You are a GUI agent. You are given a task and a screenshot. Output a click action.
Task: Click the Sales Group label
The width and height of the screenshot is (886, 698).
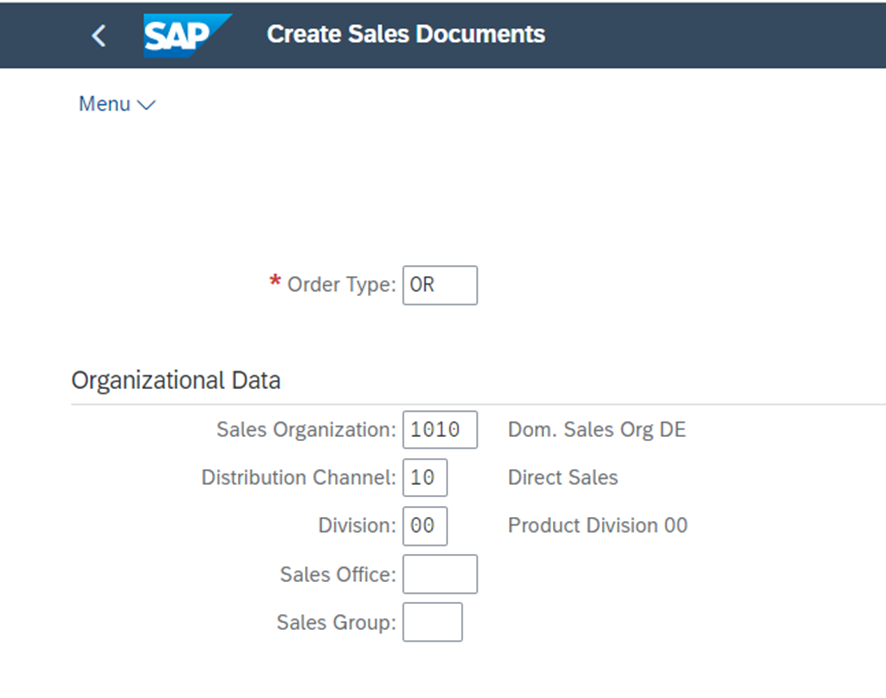coord(337,622)
